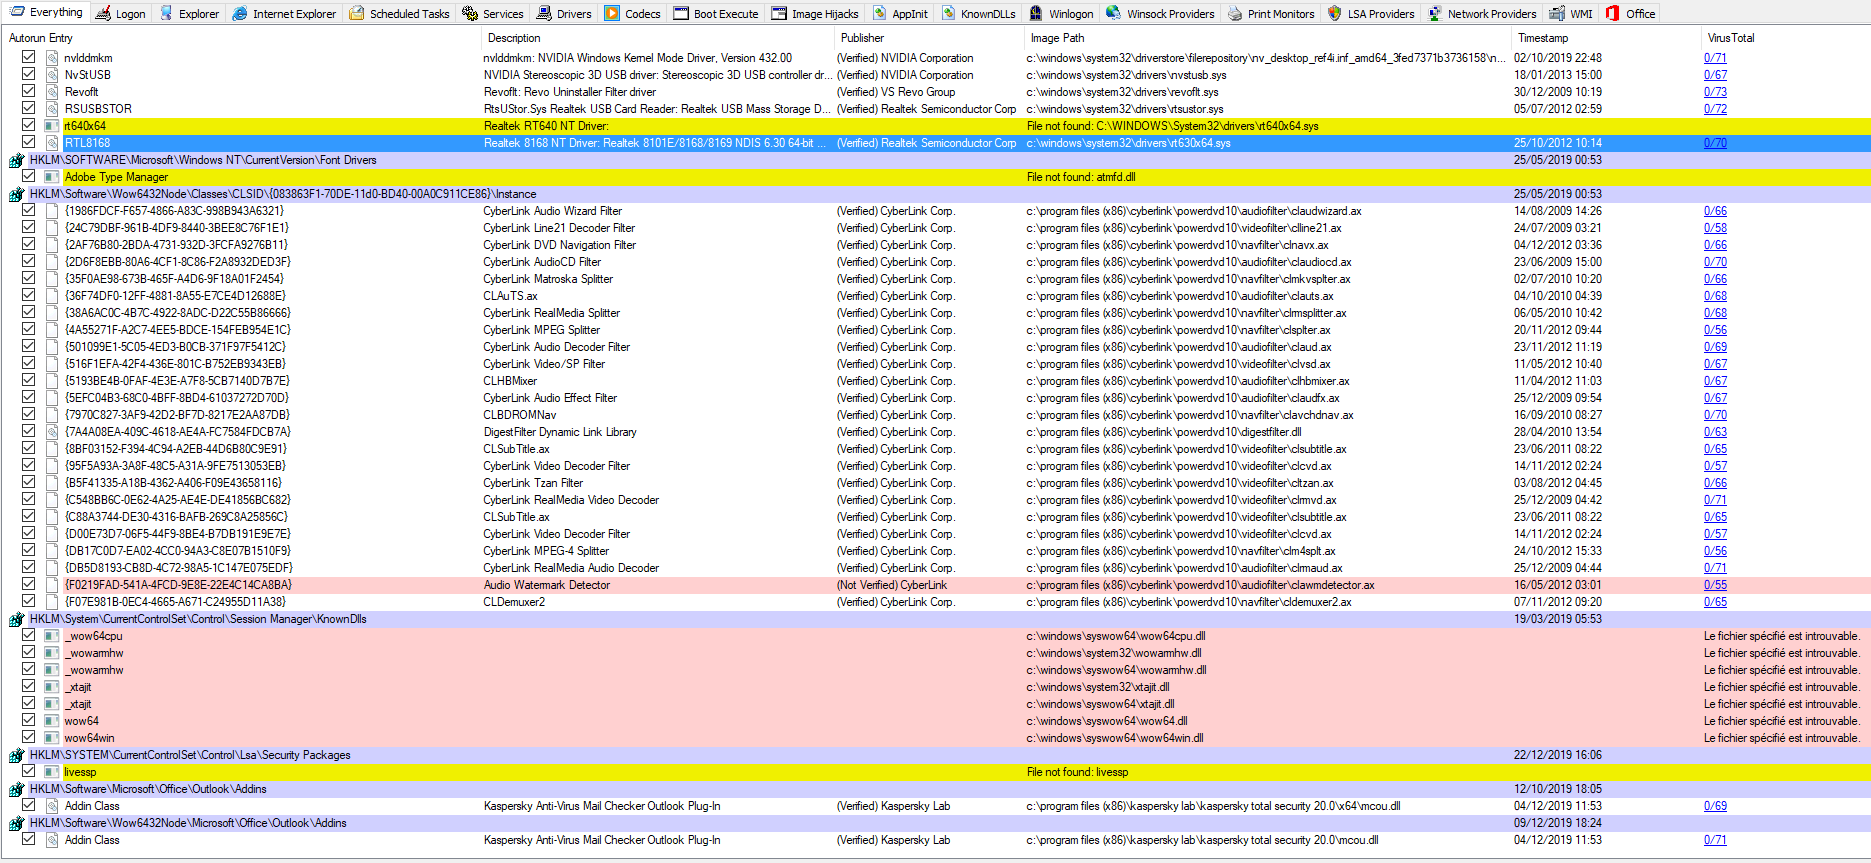Click the entry icon next to _wow64cpu

[x=52, y=636]
